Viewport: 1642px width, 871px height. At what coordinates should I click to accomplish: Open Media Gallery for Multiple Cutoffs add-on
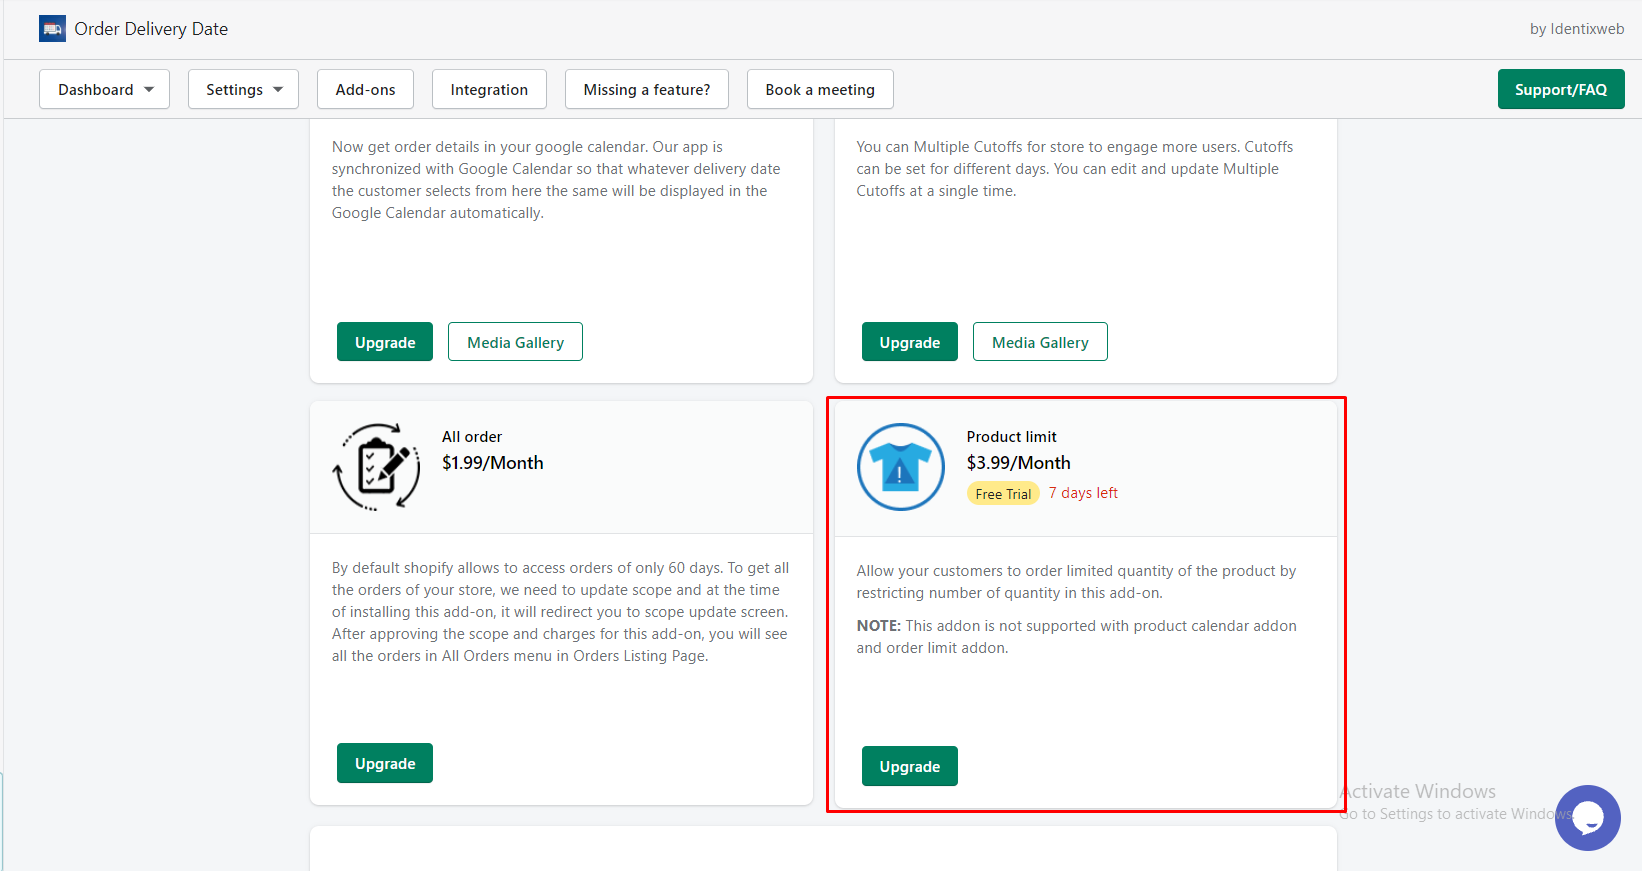click(1040, 342)
